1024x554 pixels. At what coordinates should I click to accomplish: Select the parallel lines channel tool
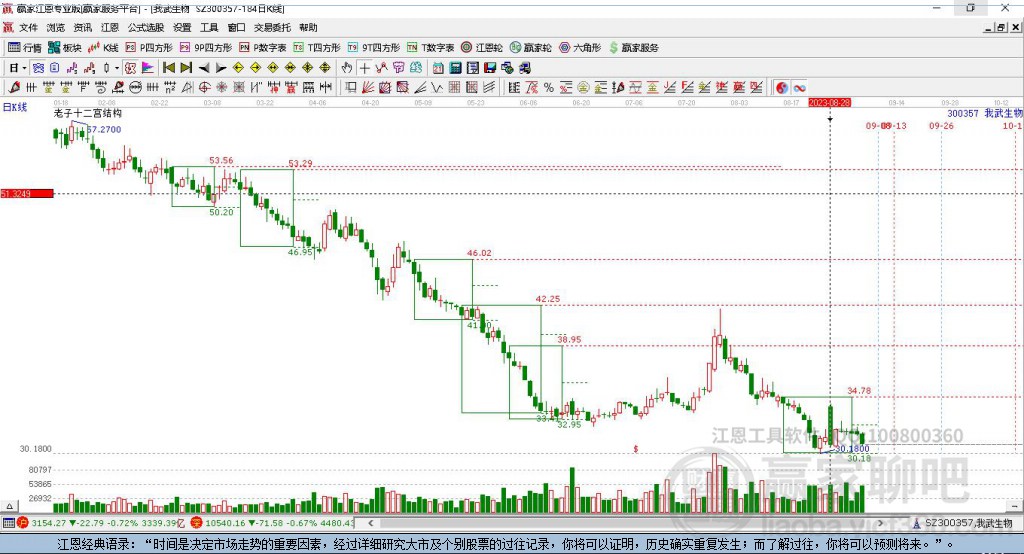tap(489, 88)
